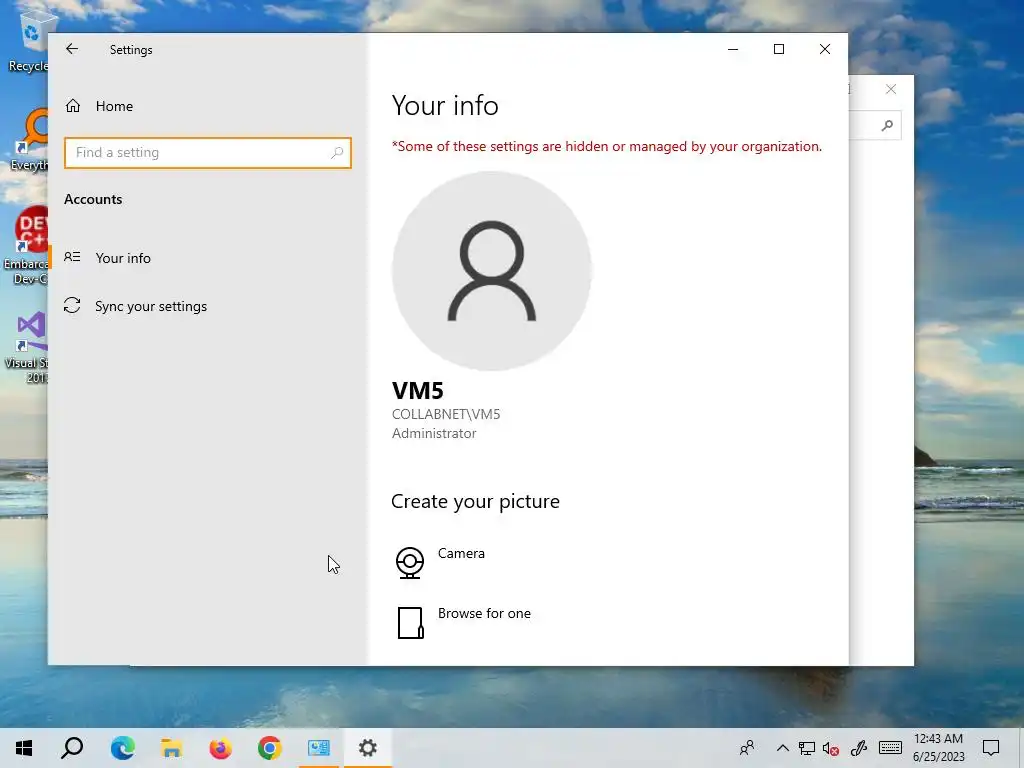Click the red managed by your organization notice
The height and width of the screenshot is (768, 1024).
pyautogui.click(x=607, y=146)
